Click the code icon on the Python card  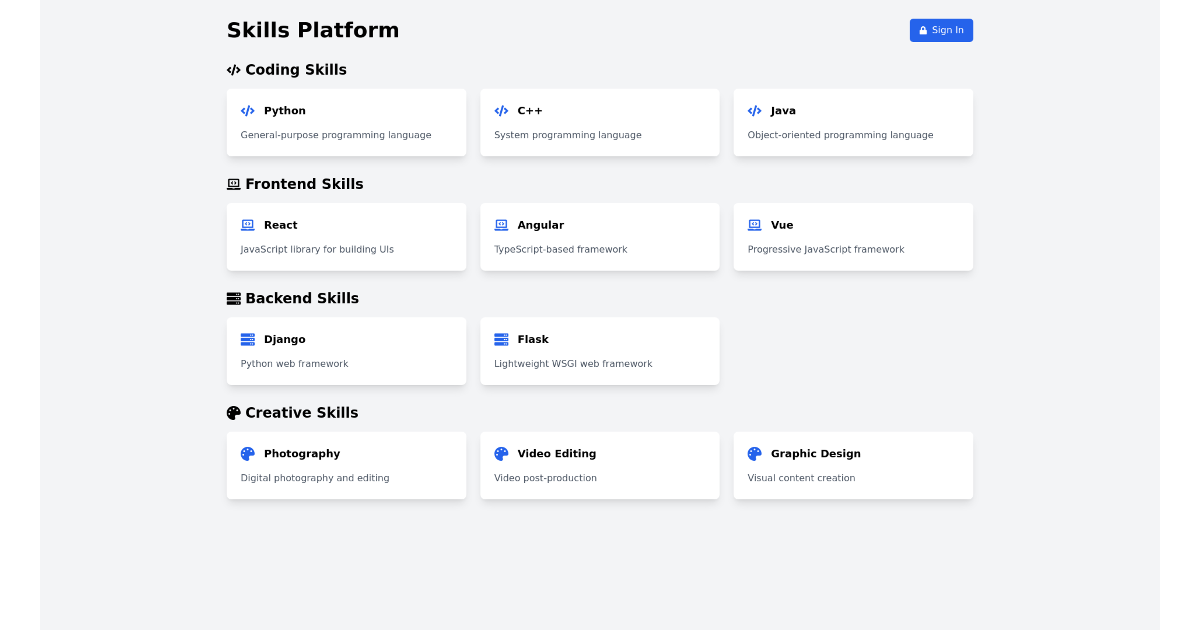coord(248,111)
